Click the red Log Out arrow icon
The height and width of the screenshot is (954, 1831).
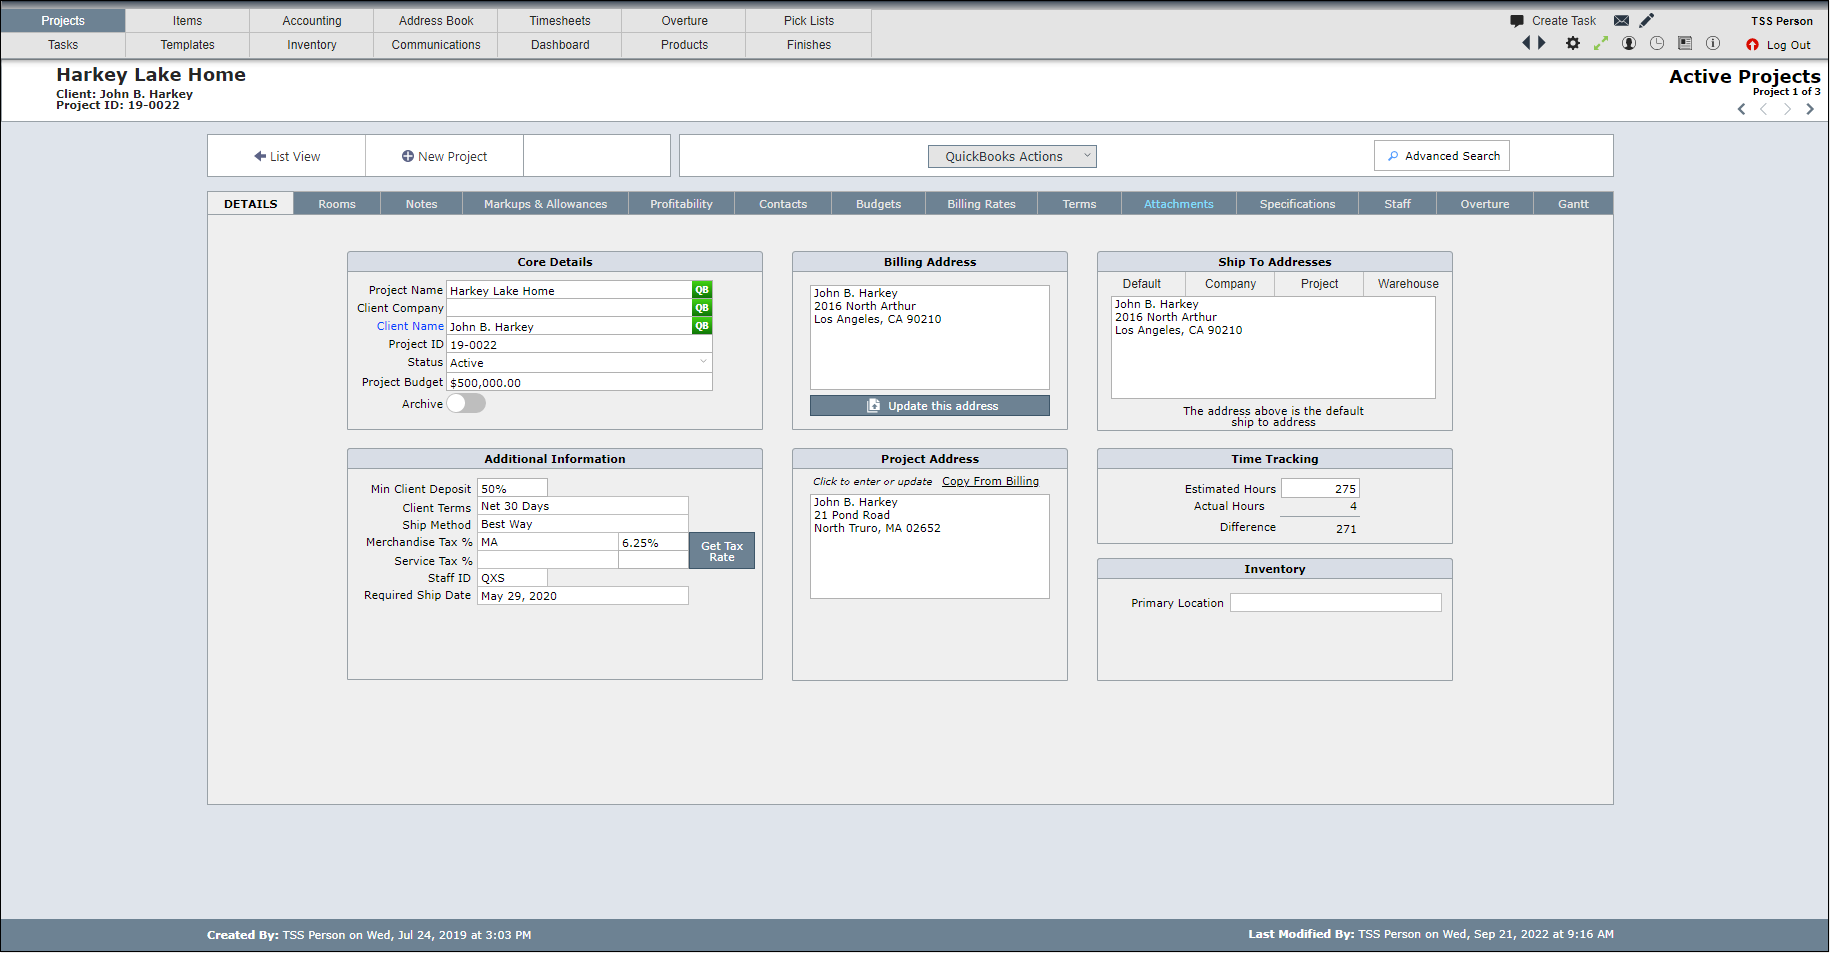tap(1752, 45)
